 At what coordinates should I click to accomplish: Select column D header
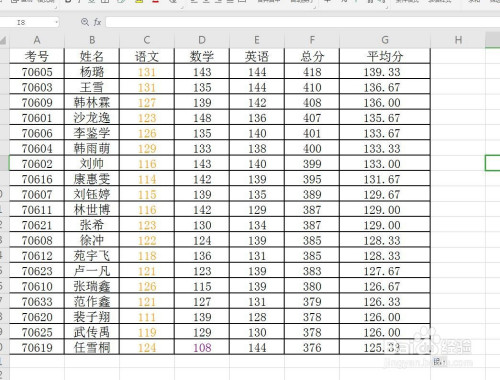pos(202,40)
